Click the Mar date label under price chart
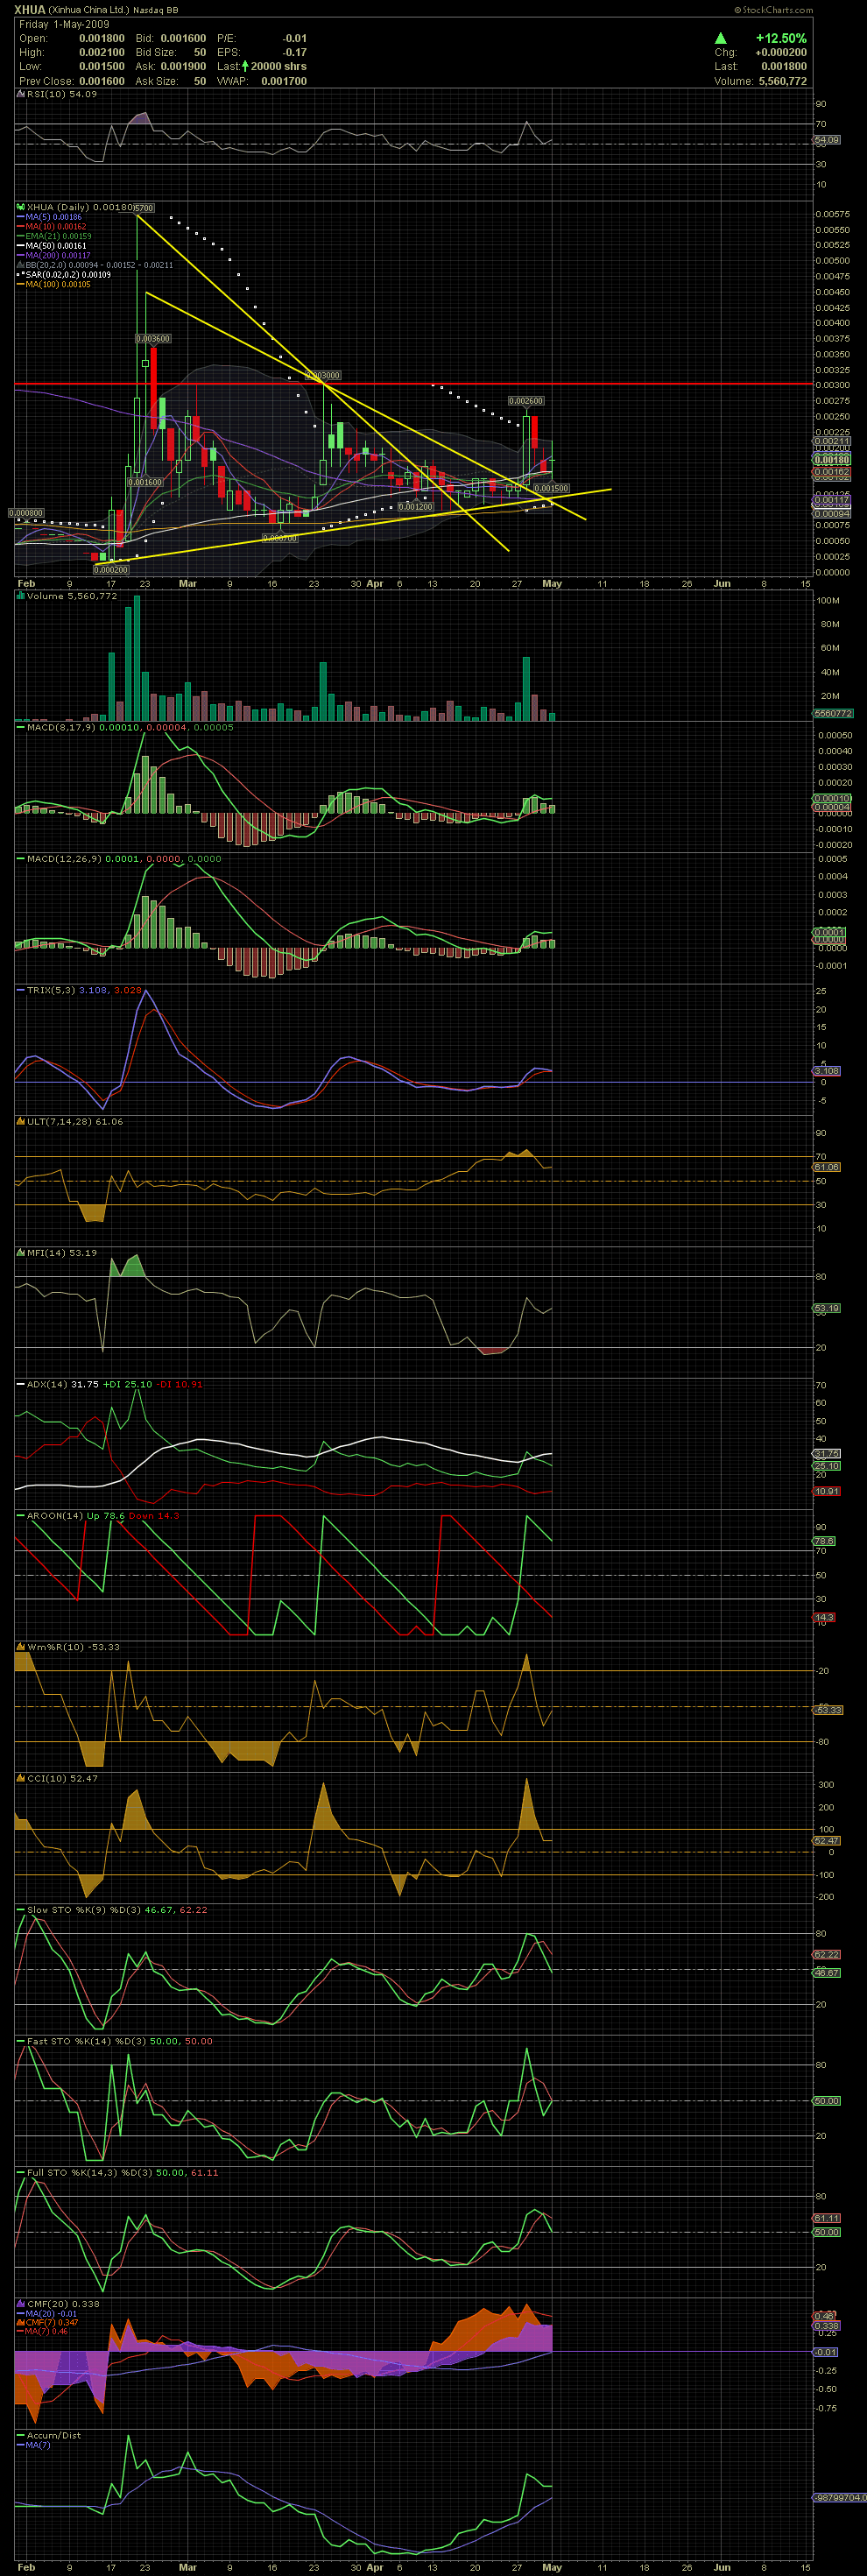The image size is (867, 2576). pyautogui.click(x=187, y=583)
